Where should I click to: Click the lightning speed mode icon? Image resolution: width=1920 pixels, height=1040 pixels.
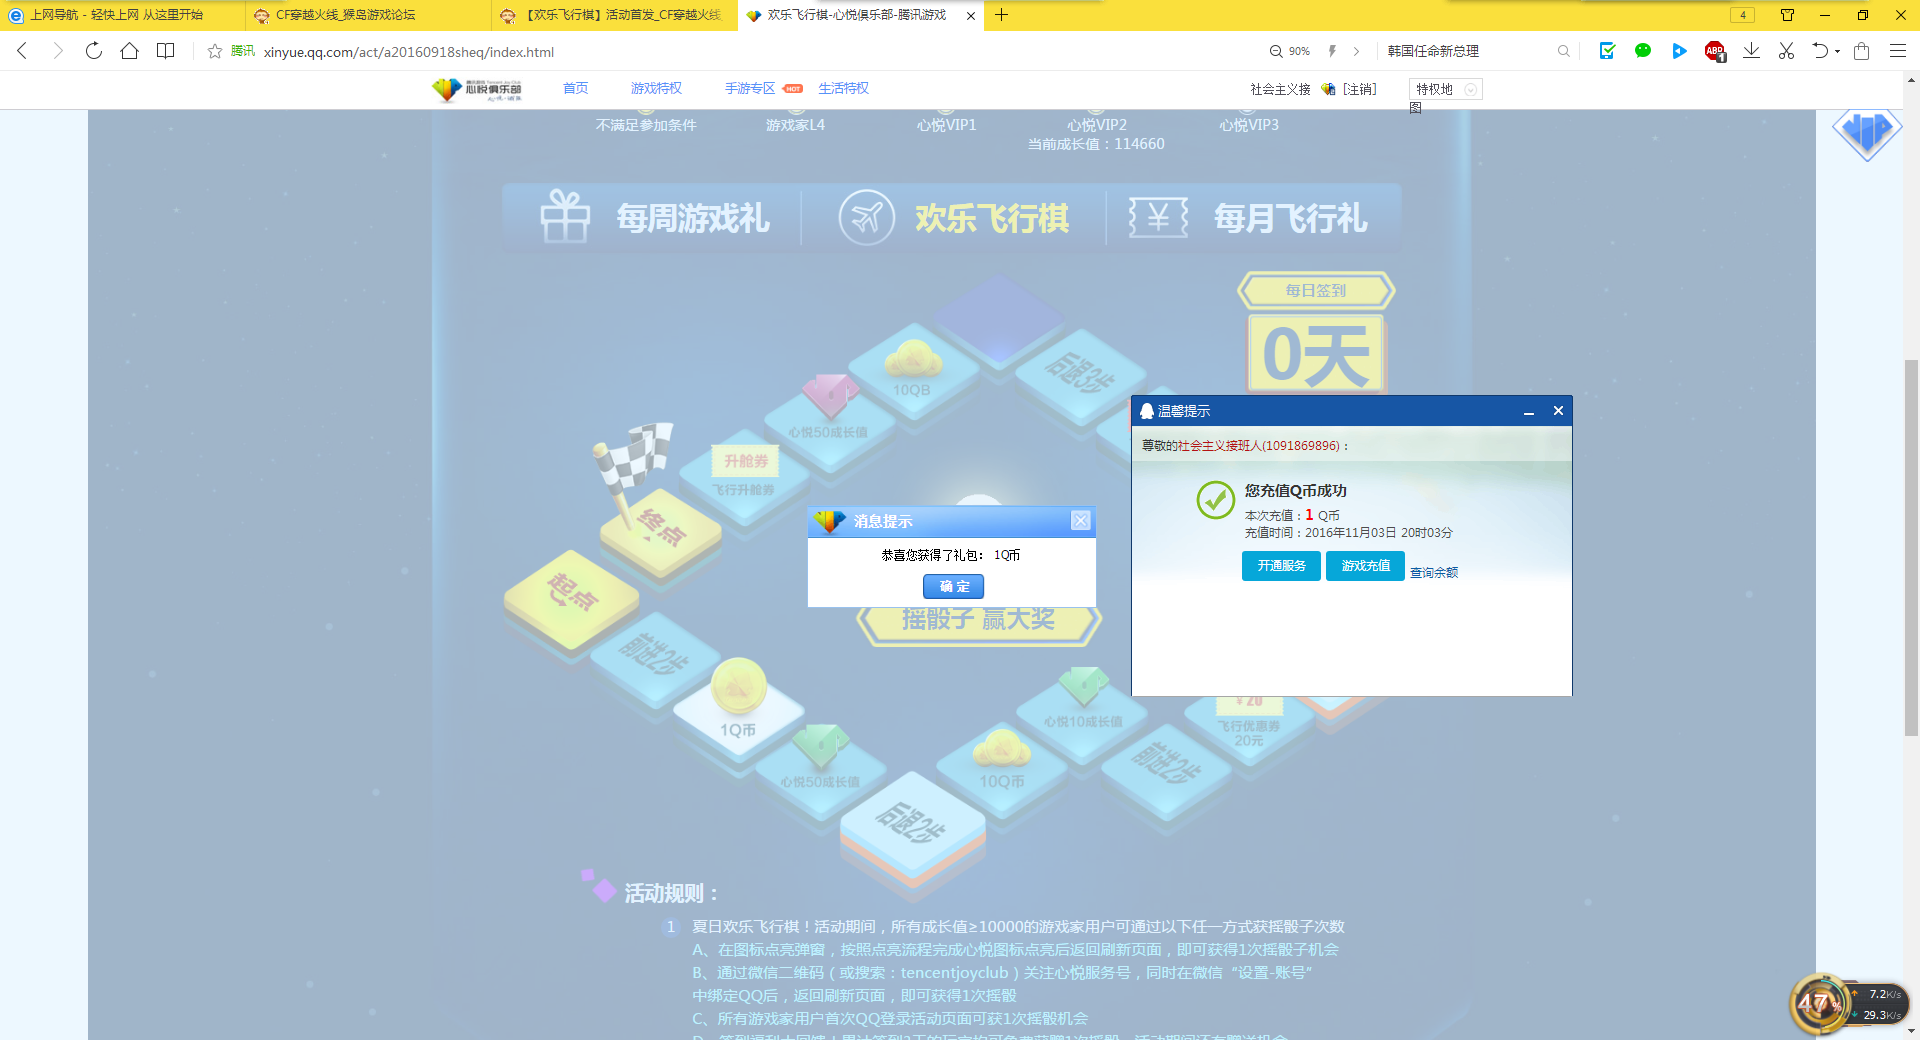(1332, 51)
